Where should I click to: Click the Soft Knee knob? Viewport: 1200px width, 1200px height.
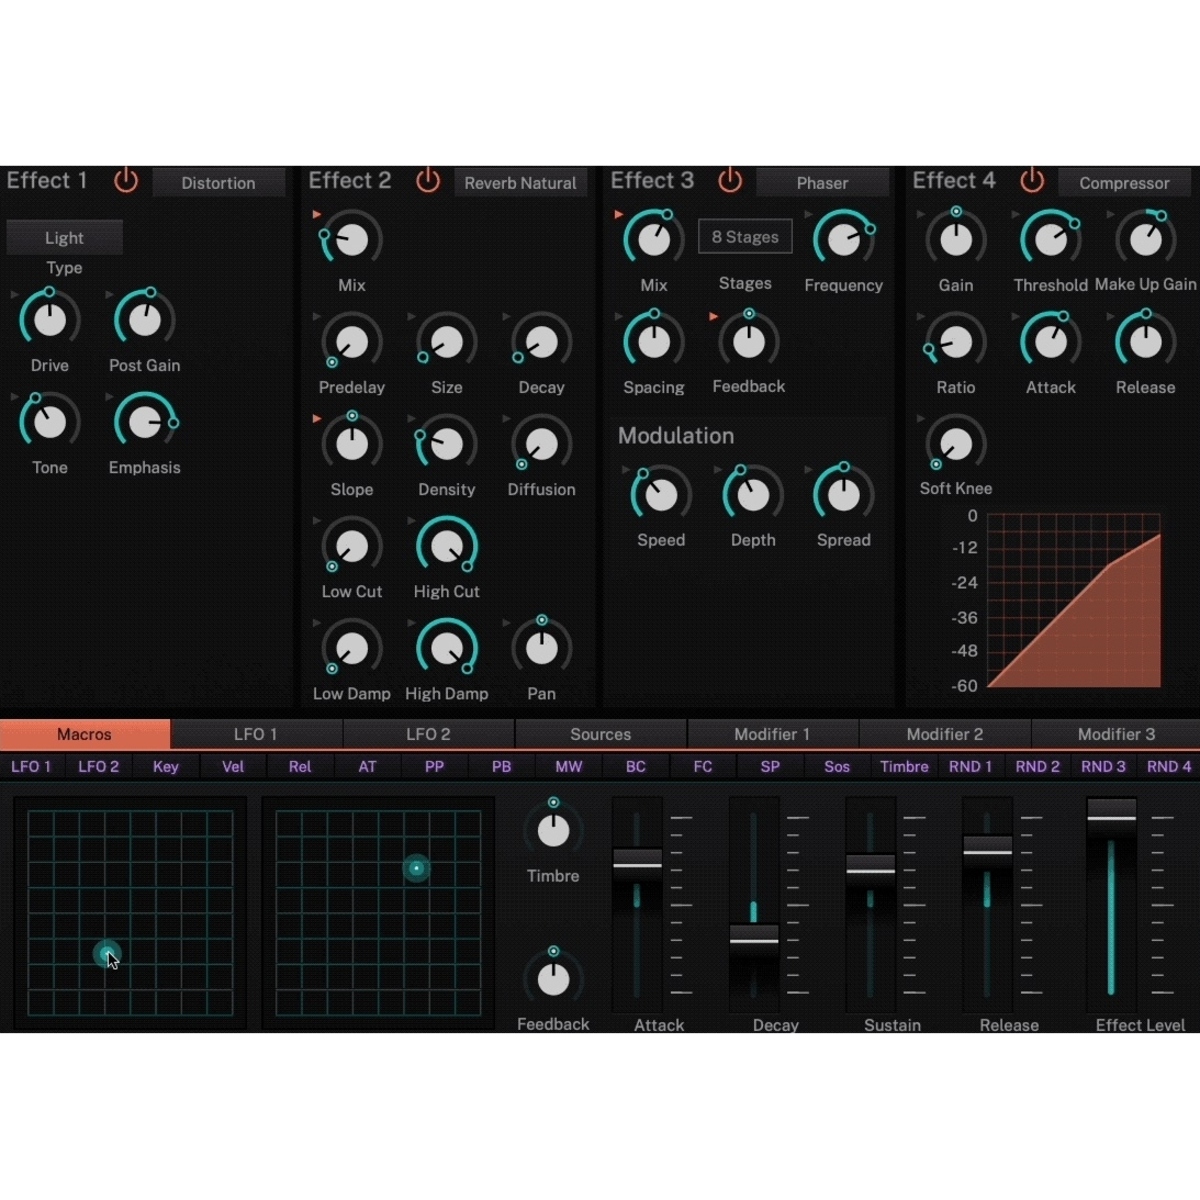click(956, 444)
